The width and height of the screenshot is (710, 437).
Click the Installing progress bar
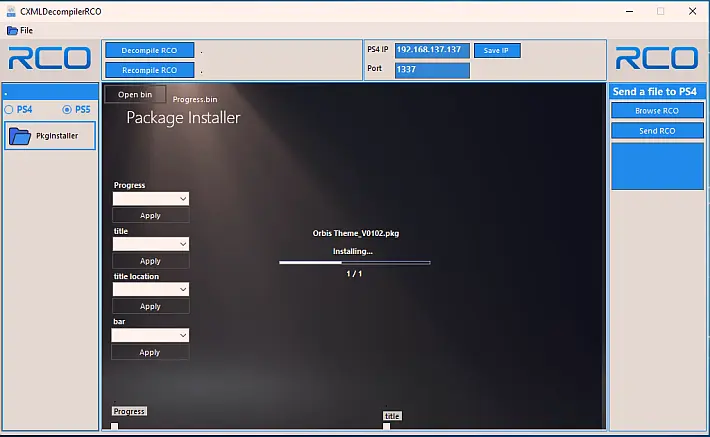[x=355, y=262]
